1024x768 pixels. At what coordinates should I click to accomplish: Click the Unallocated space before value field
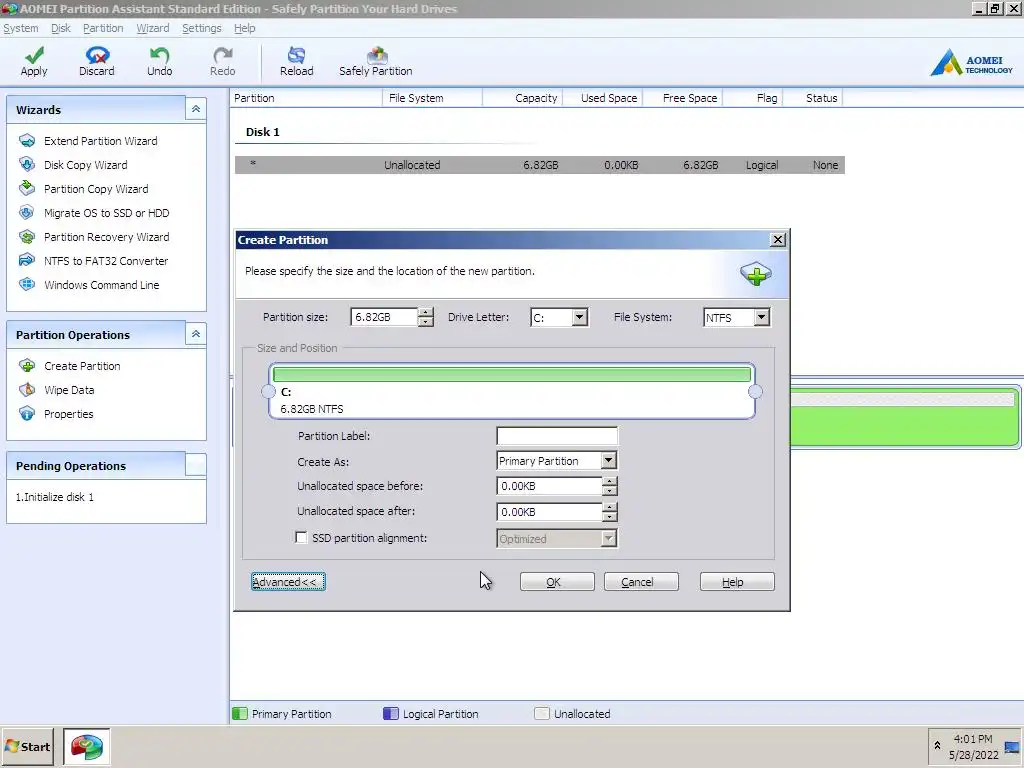[x=549, y=486]
